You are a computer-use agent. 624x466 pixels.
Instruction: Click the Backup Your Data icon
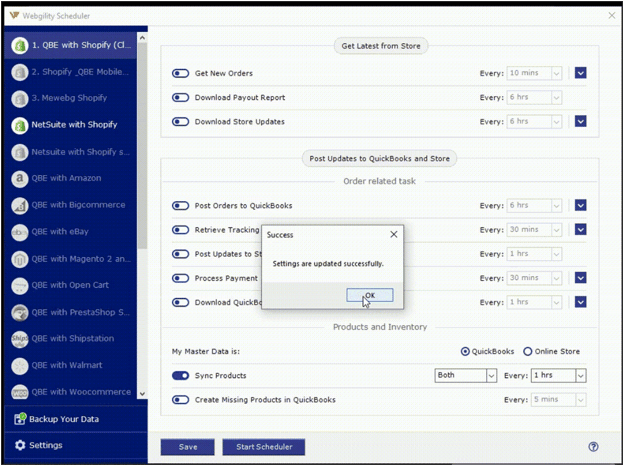click(x=20, y=417)
